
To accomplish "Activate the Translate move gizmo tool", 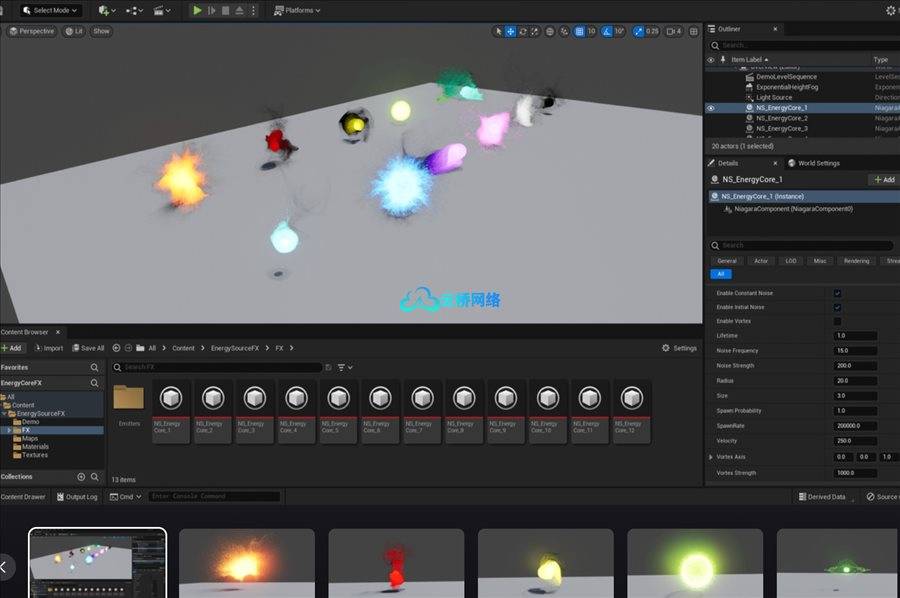I will coord(510,32).
